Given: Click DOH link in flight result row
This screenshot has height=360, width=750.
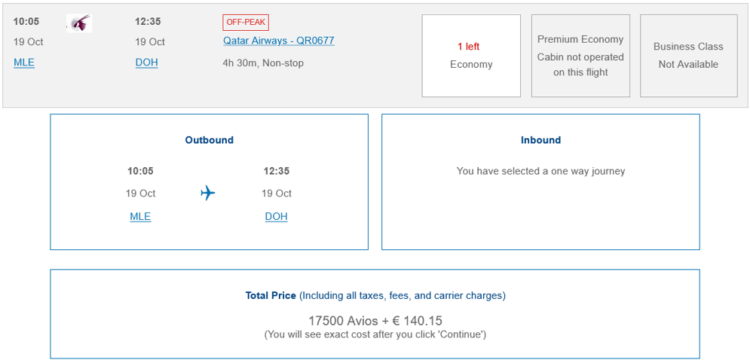Looking at the screenshot, I should point(146,63).
